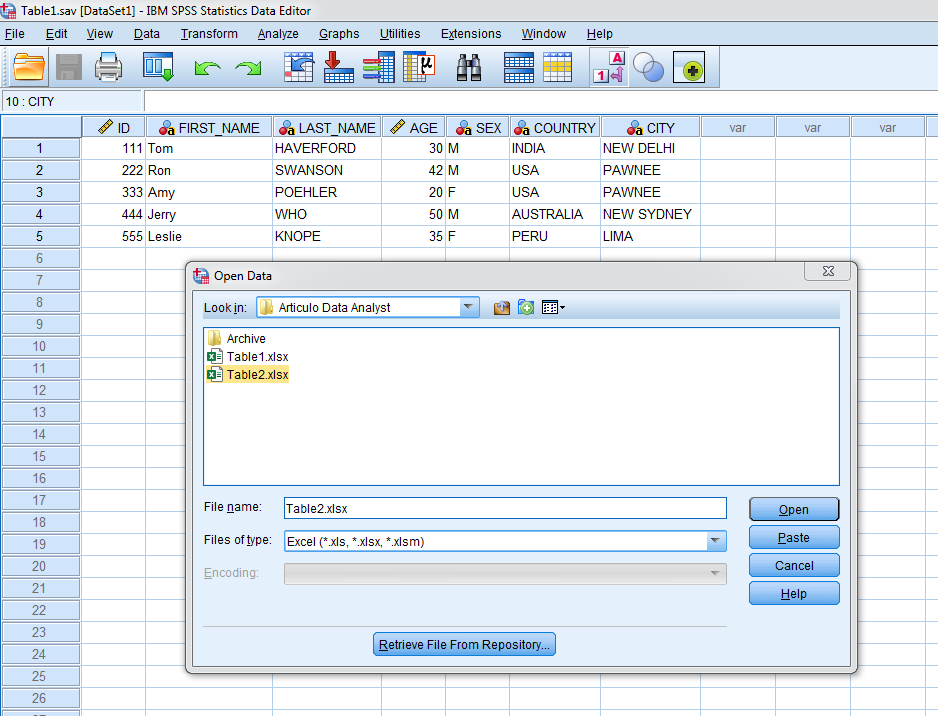
Task: Click the Go to variable toolbar icon
Action: (339, 67)
